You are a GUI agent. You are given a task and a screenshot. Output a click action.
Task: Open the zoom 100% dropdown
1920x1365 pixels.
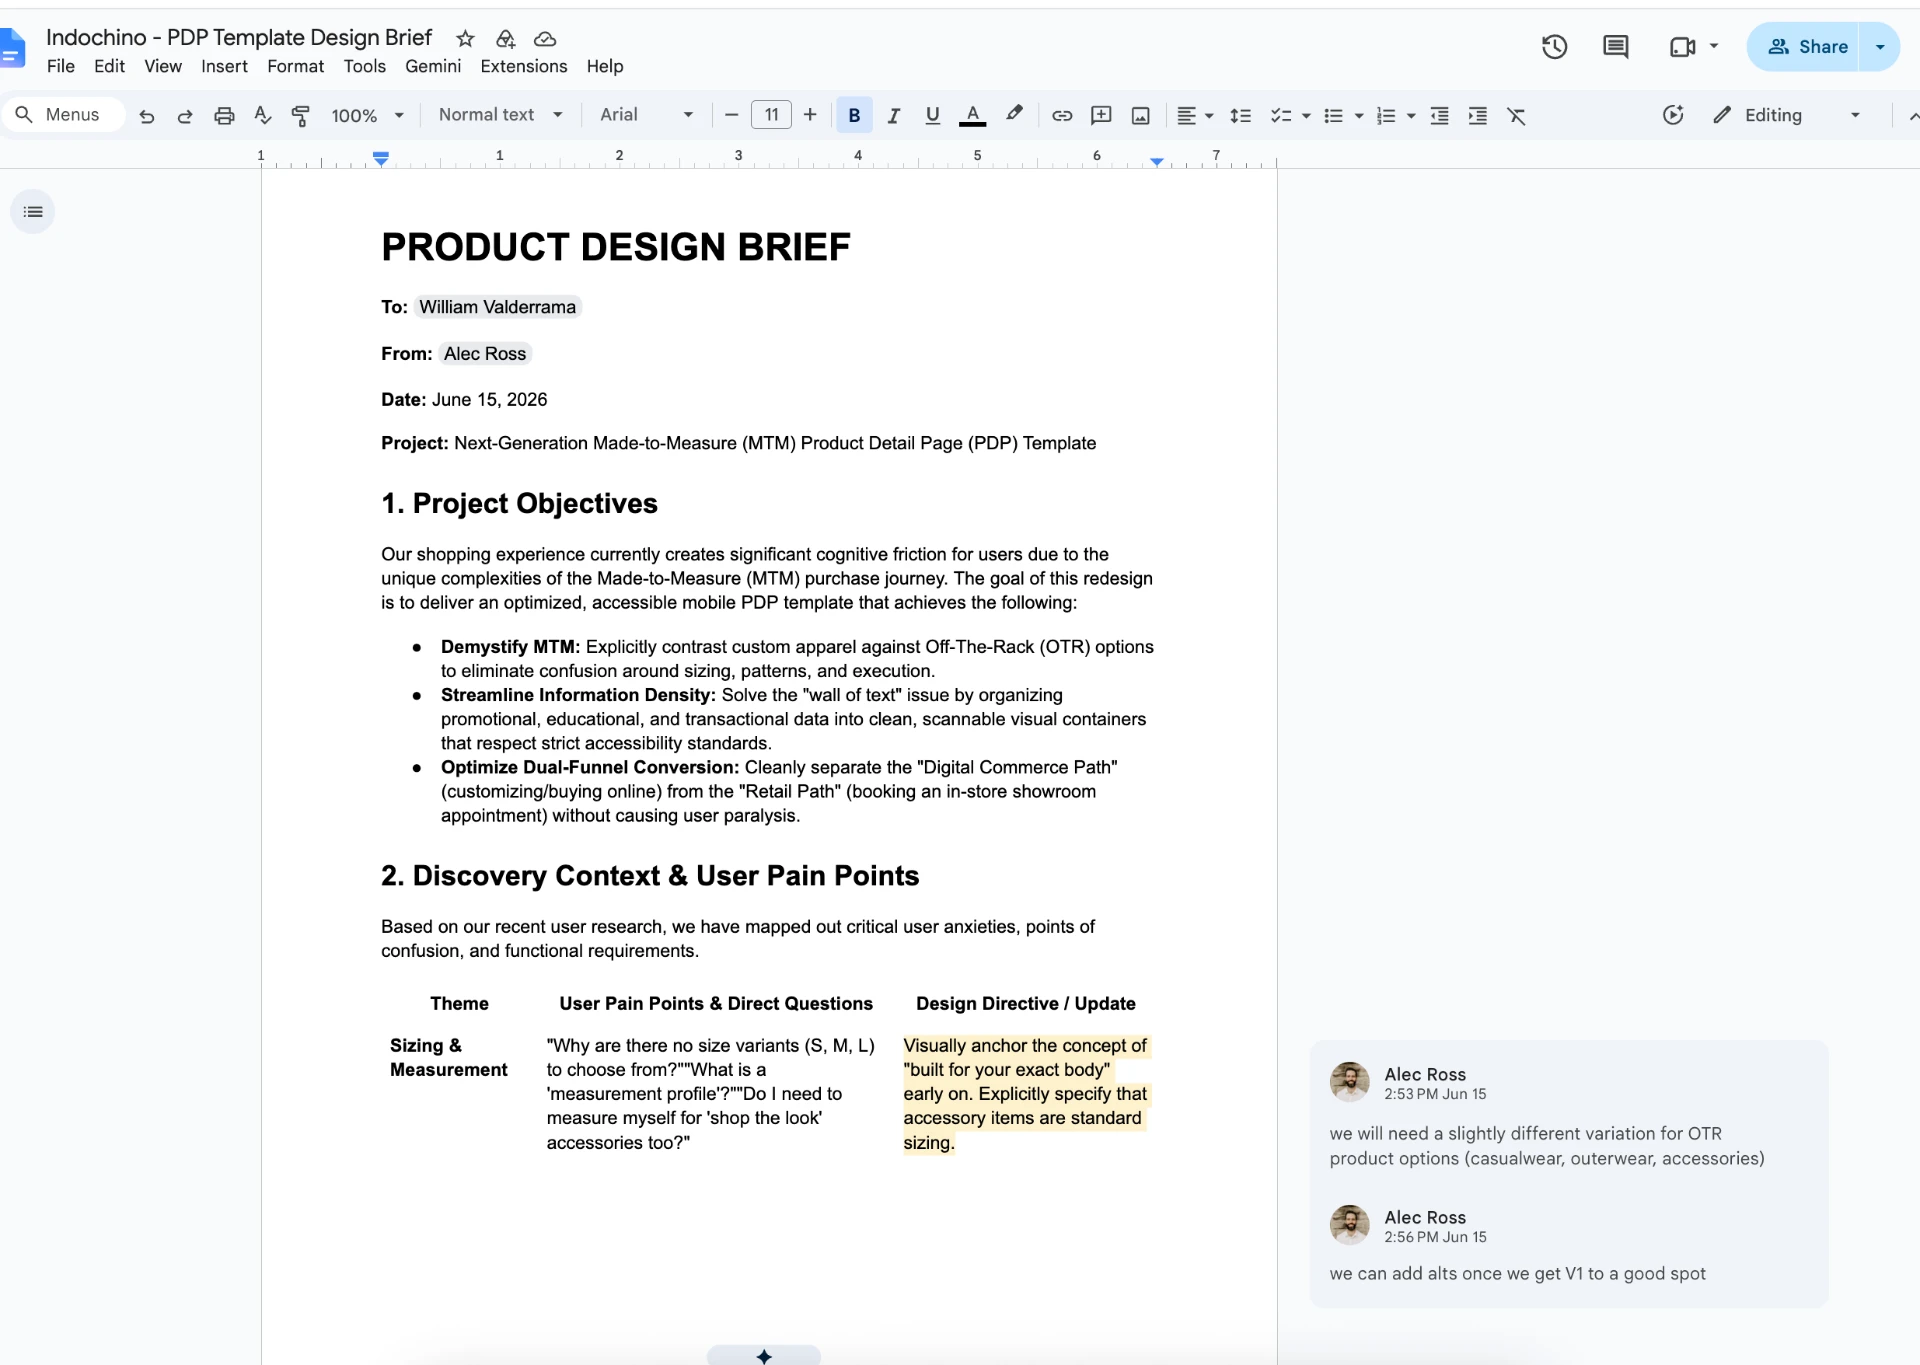pos(367,116)
